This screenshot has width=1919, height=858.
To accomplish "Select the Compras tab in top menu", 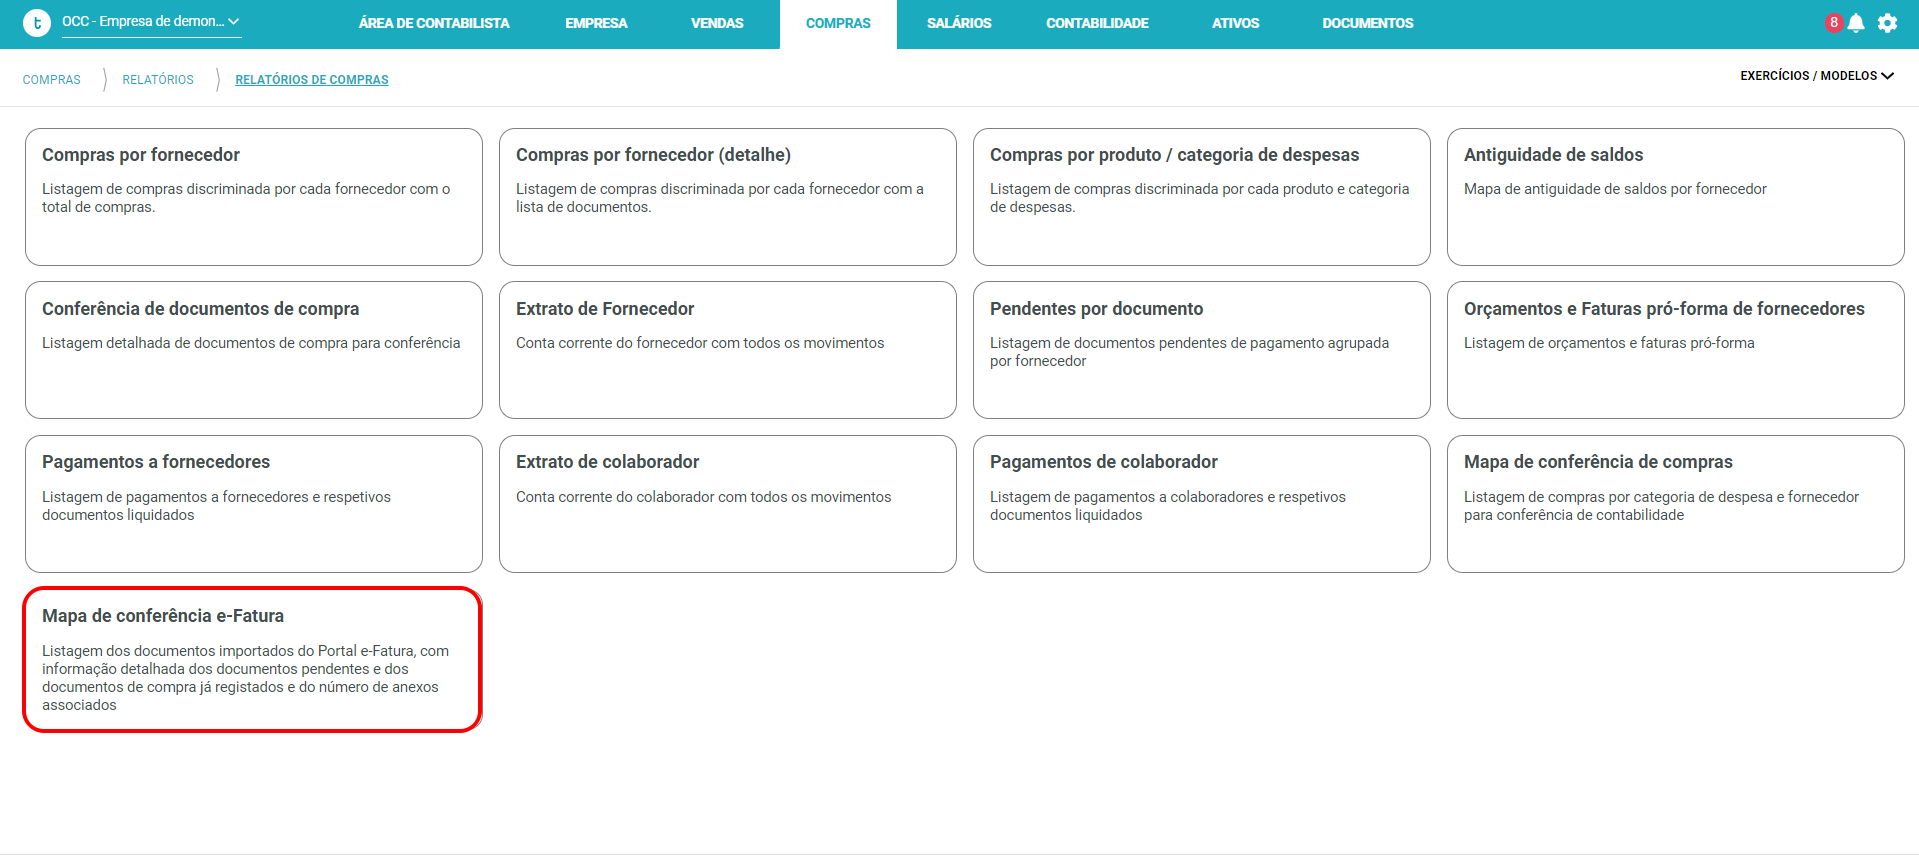I will pyautogui.click(x=838, y=23).
